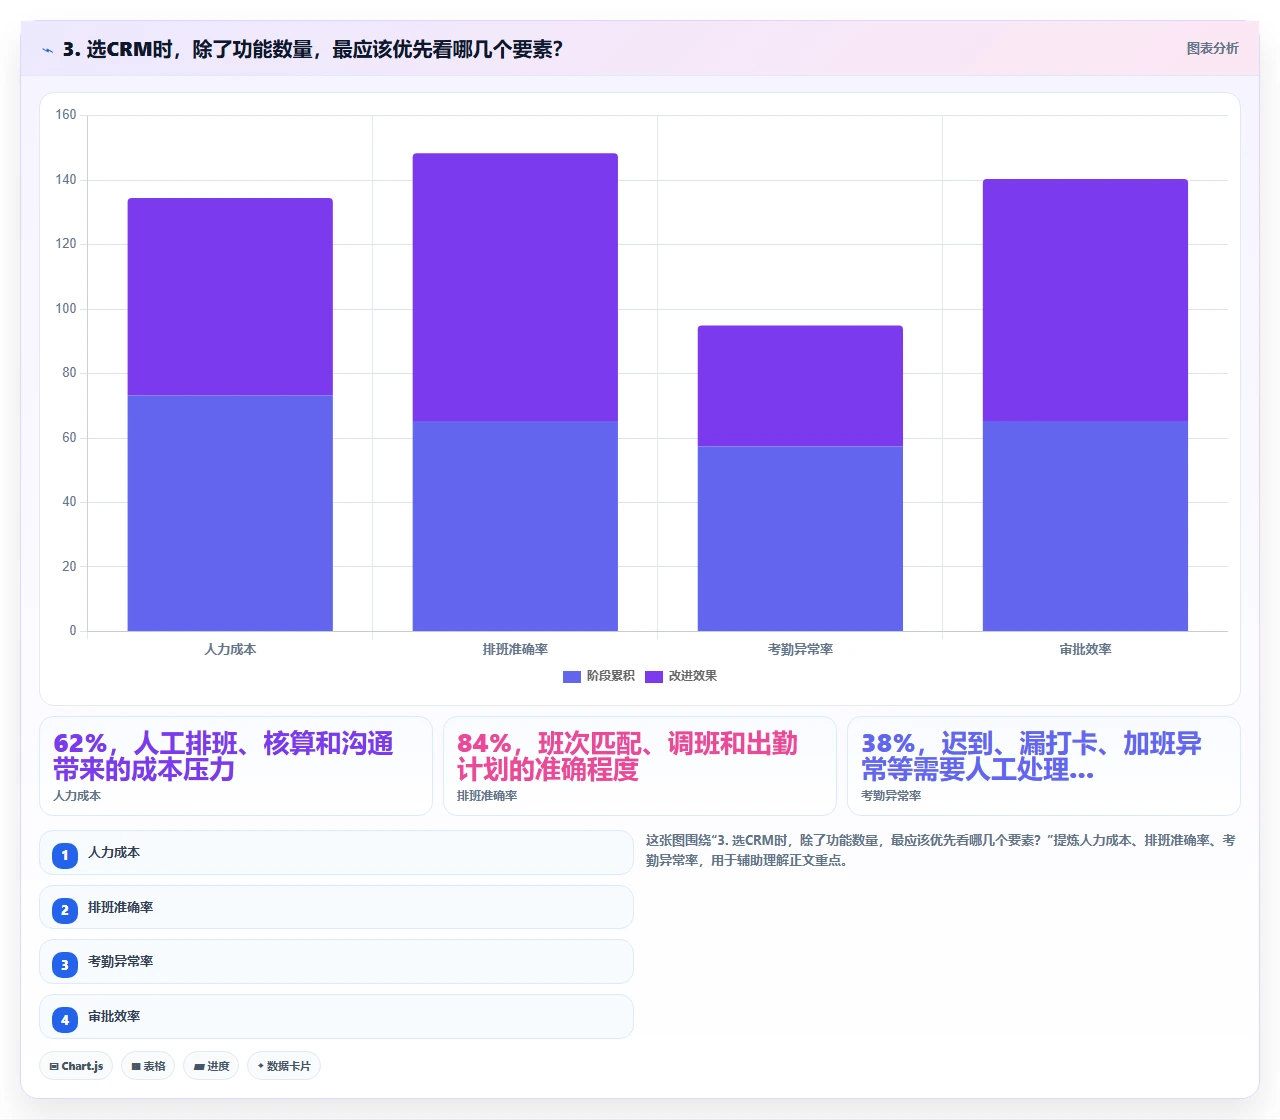This screenshot has width=1280, height=1120.
Task: Click the 排班准确率 x-axis label
Action: pos(515,649)
